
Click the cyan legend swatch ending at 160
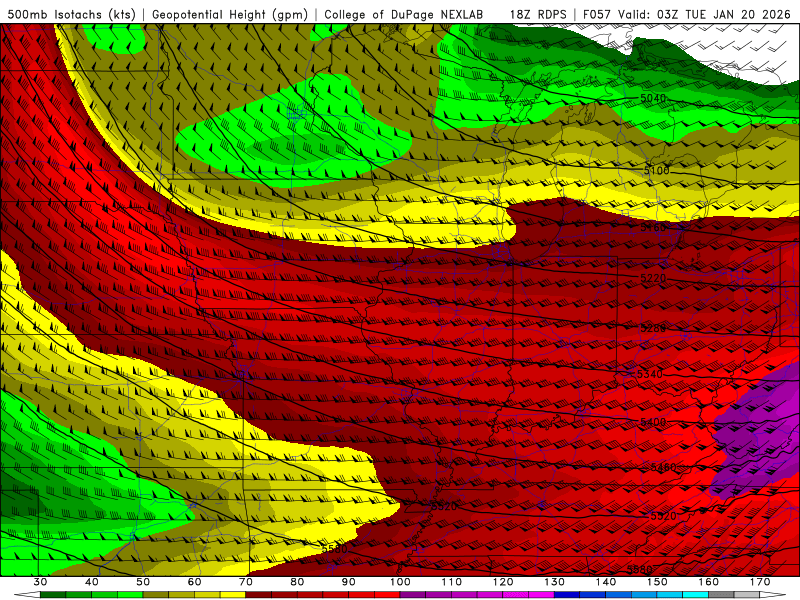click(x=696, y=595)
